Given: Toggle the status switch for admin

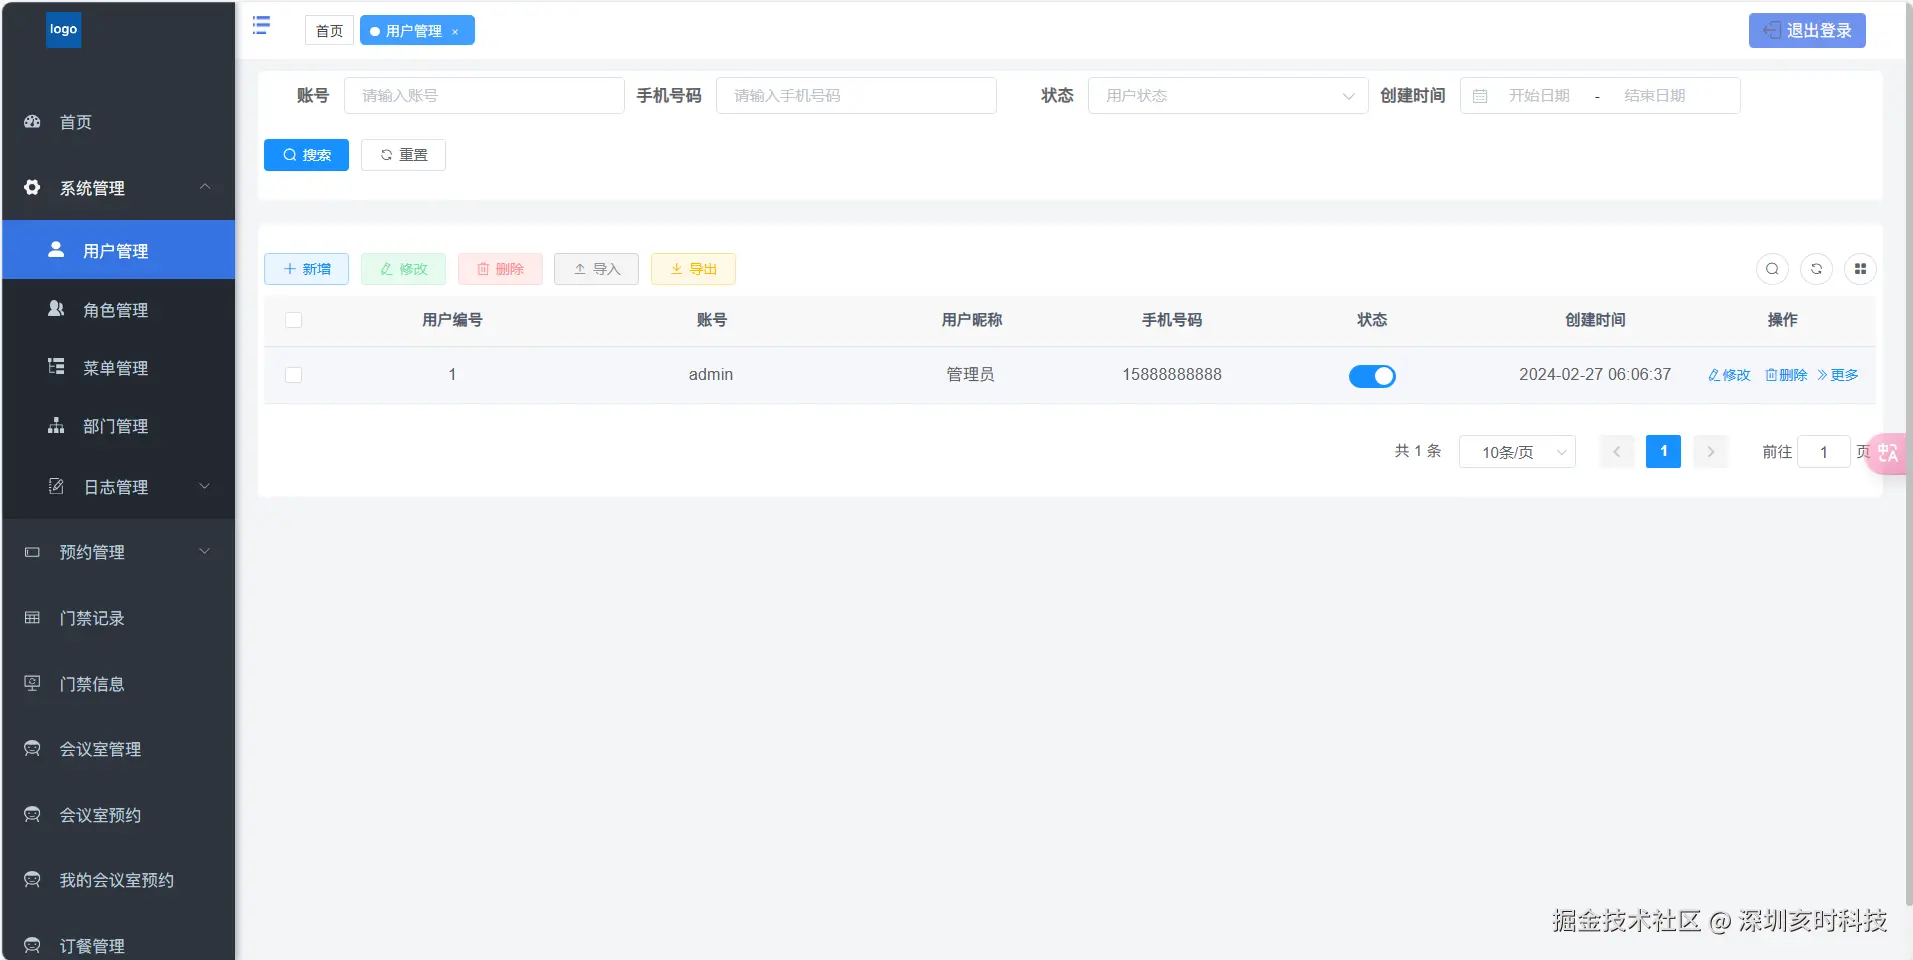Looking at the screenshot, I should 1372,376.
